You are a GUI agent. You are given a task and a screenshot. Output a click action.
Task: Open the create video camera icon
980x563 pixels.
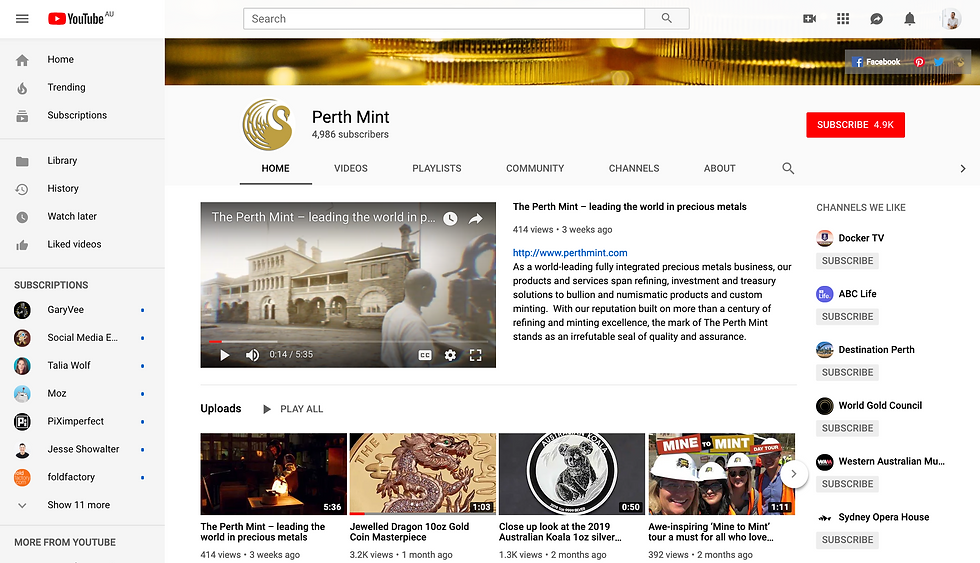coord(809,19)
